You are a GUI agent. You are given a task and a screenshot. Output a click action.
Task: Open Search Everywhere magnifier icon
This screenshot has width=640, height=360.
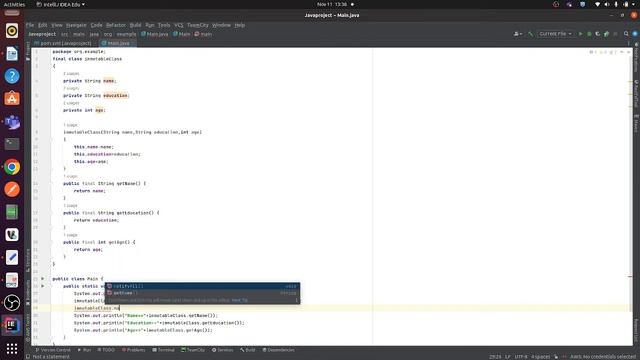click(x=626, y=34)
